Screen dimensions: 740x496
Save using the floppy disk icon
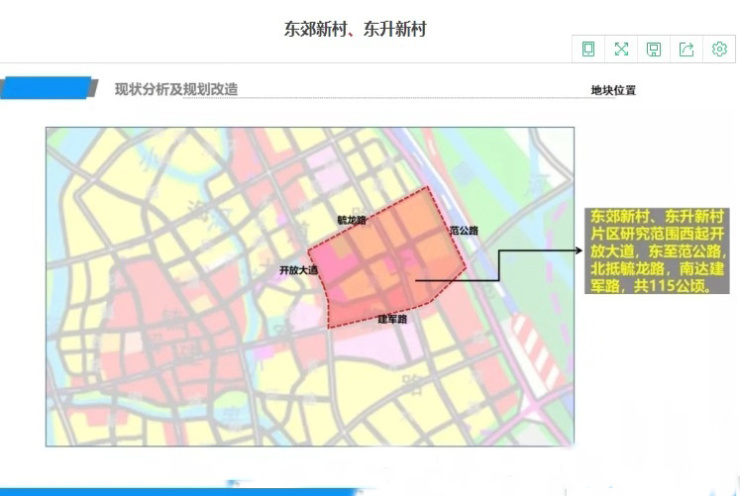654,49
